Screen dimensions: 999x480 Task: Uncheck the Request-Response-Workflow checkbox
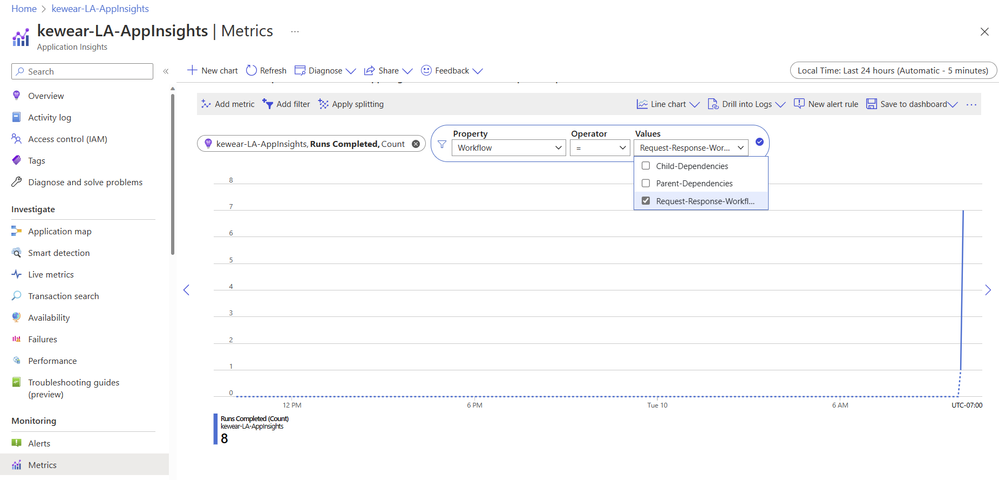point(645,201)
